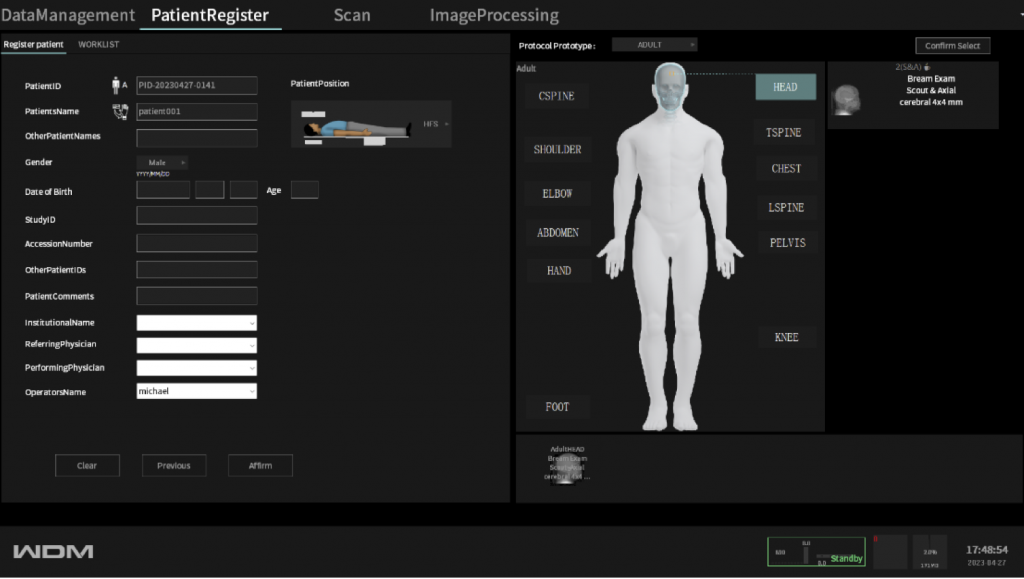Go to the ImageProcessing tab
1024x579 pixels.
[494, 15]
